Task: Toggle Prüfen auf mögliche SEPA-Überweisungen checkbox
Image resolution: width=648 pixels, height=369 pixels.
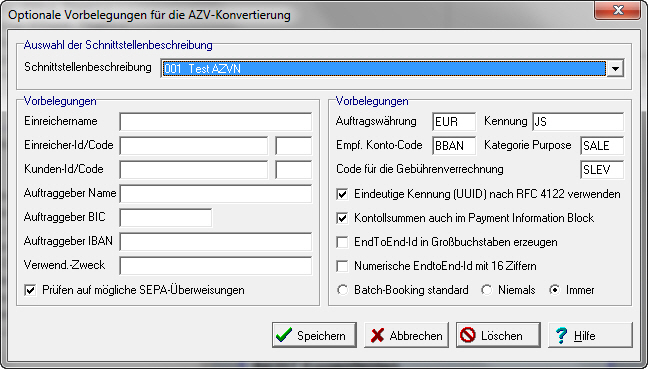Action: point(30,290)
